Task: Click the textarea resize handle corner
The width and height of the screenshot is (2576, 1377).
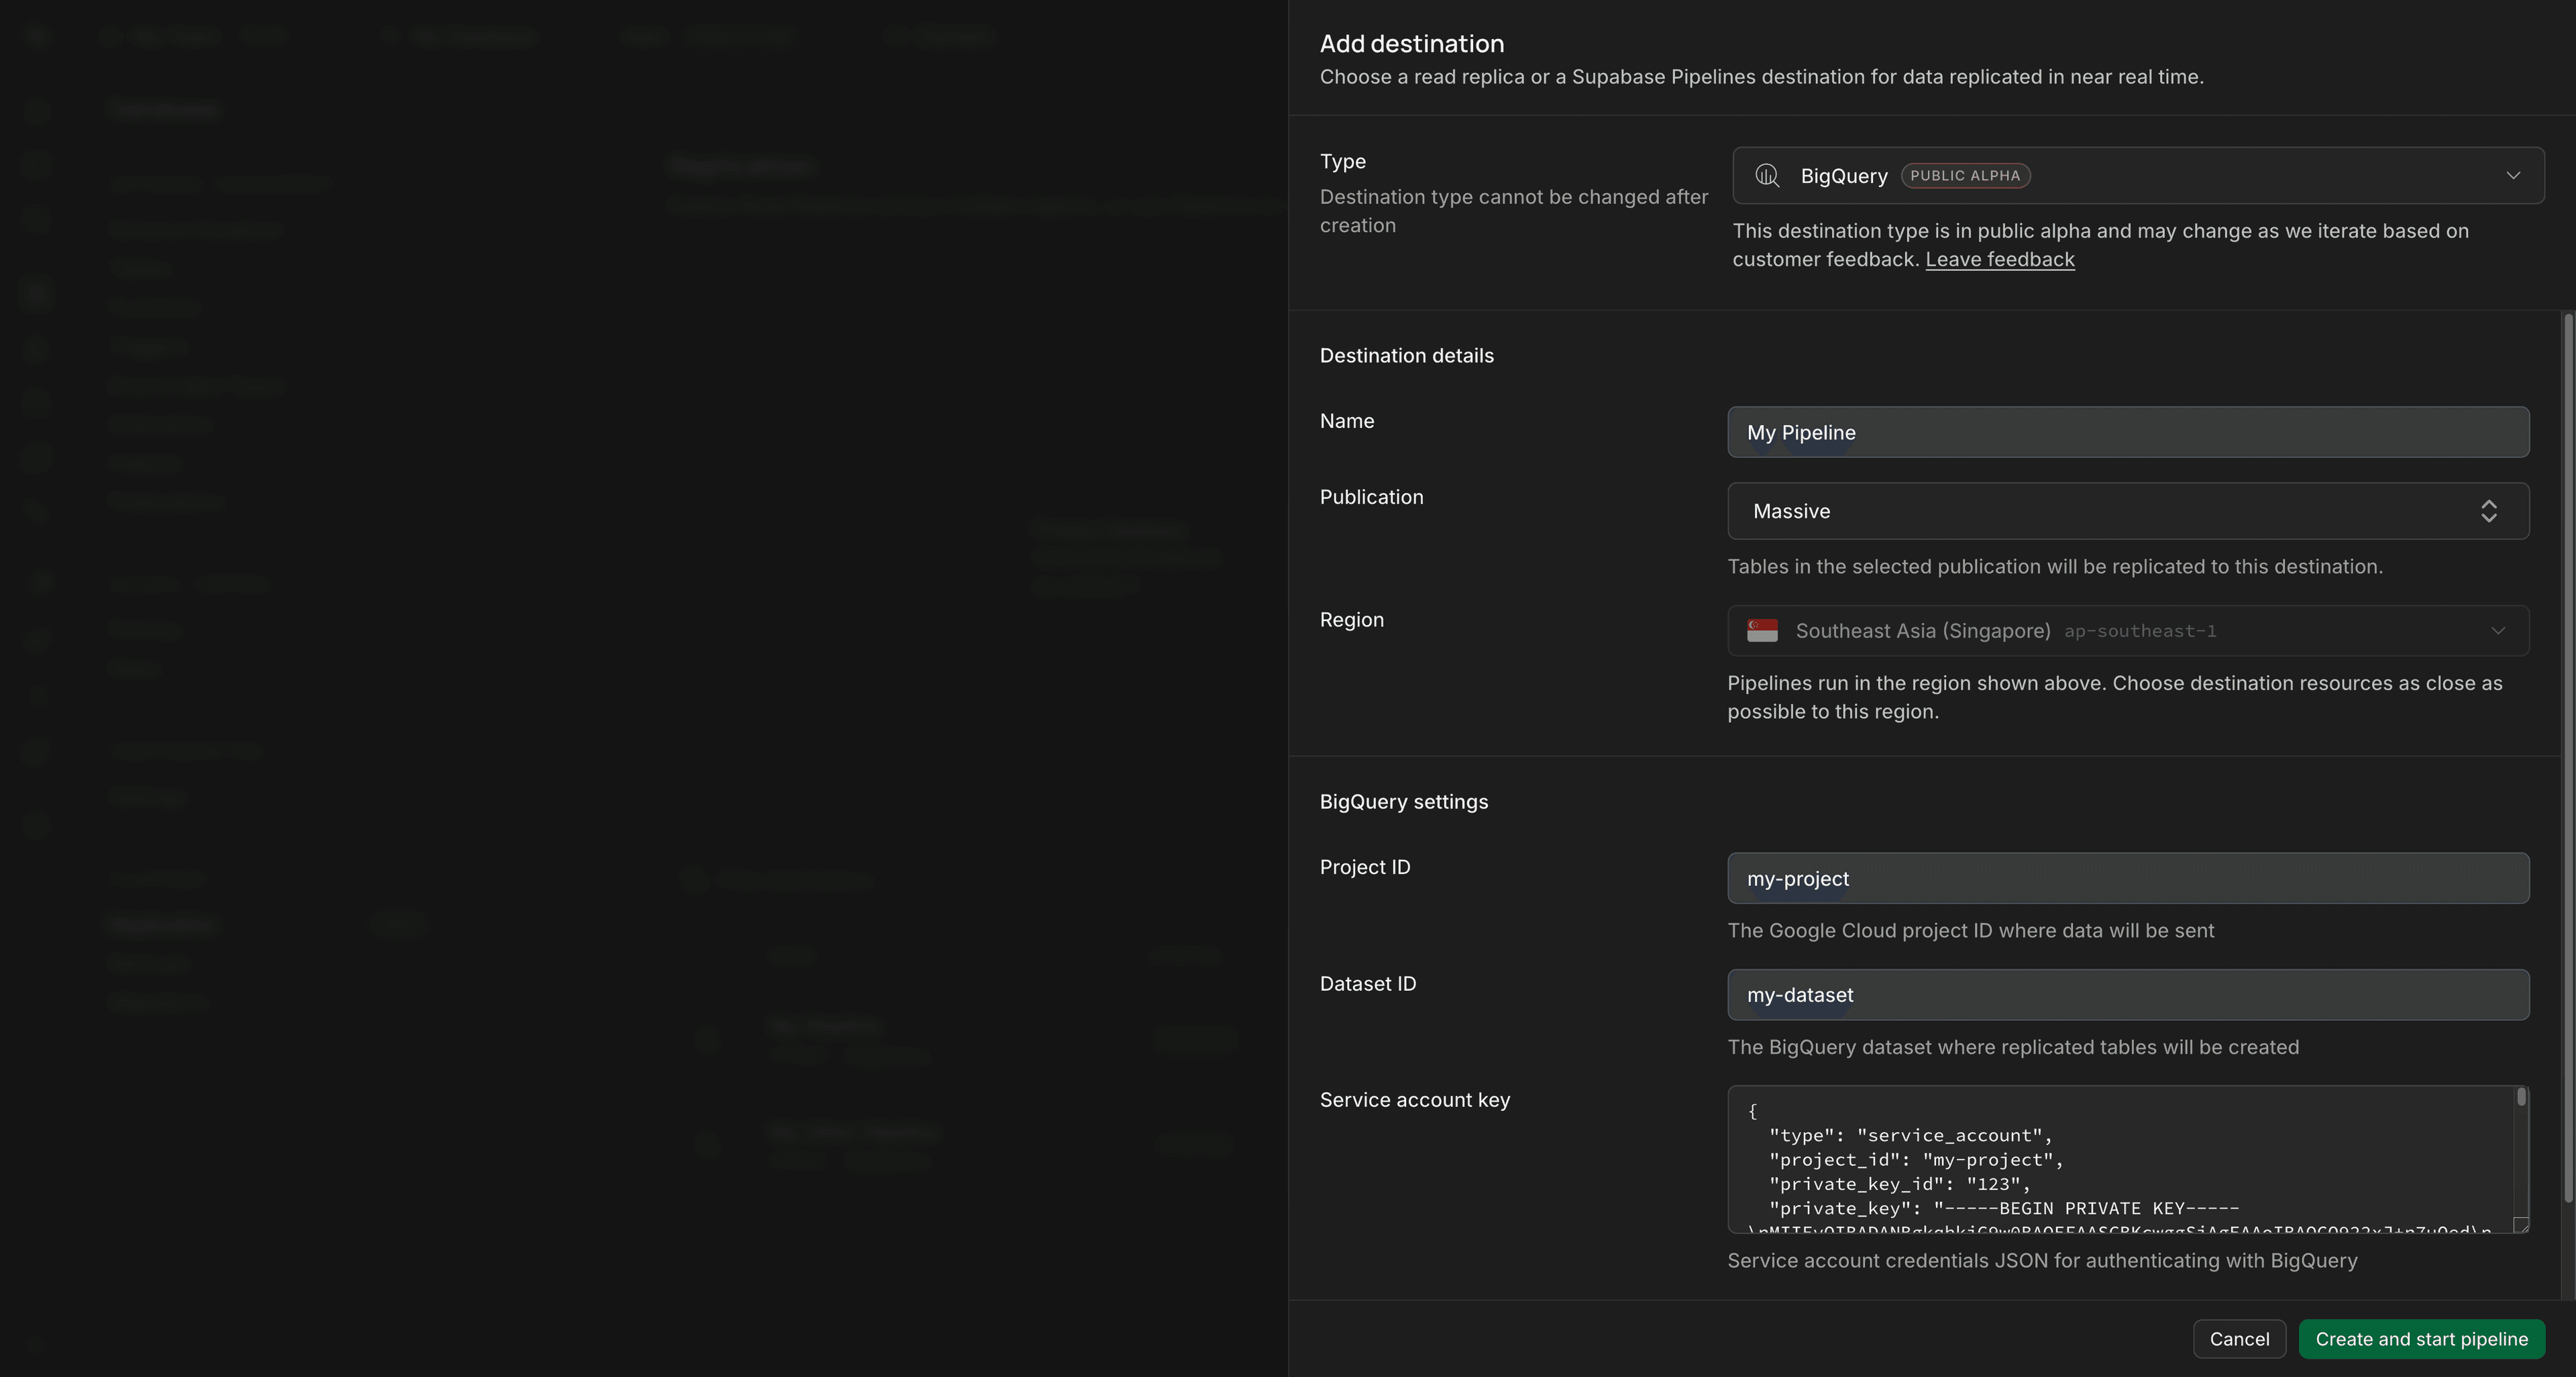Action: (2521, 1225)
